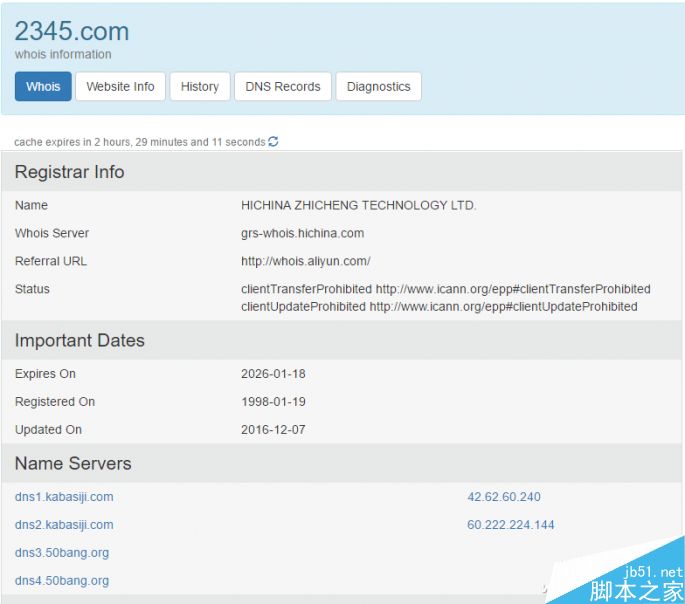The height and width of the screenshot is (604, 685).
Task: Open the History tab
Action: (x=200, y=87)
